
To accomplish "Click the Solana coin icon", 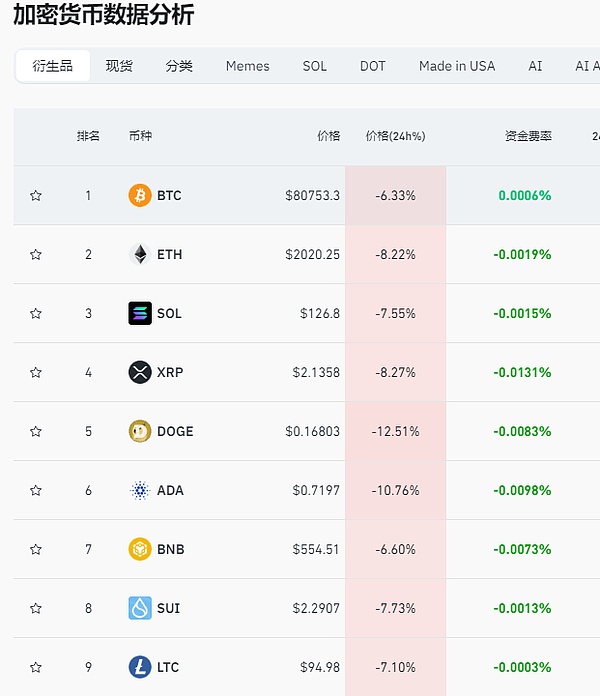I will coord(140,313).
